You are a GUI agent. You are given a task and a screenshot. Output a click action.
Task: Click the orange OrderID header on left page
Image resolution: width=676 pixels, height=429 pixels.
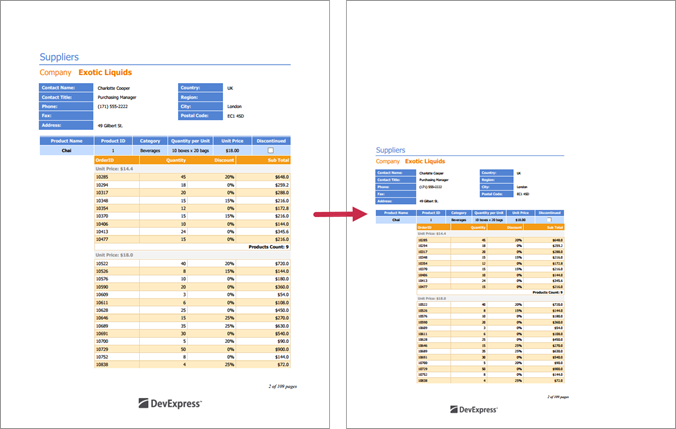pos(117,160)
